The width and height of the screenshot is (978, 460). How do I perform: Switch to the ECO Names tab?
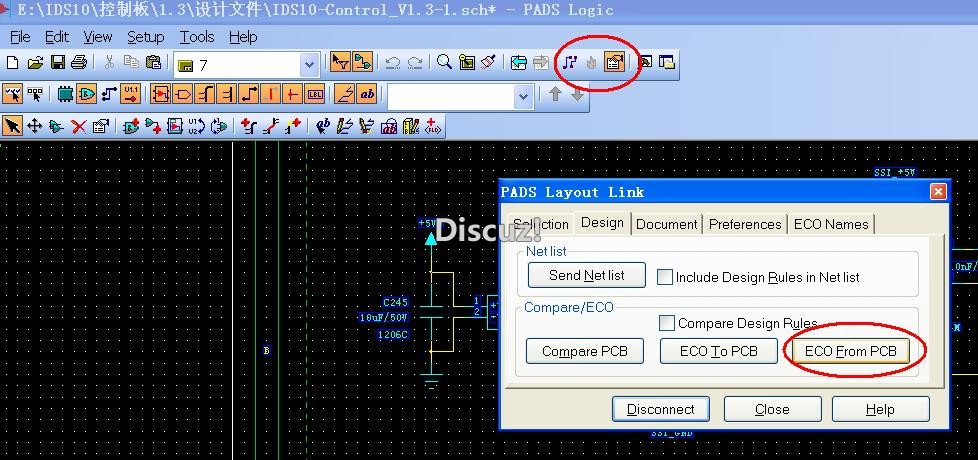click(x=831, y=224)
